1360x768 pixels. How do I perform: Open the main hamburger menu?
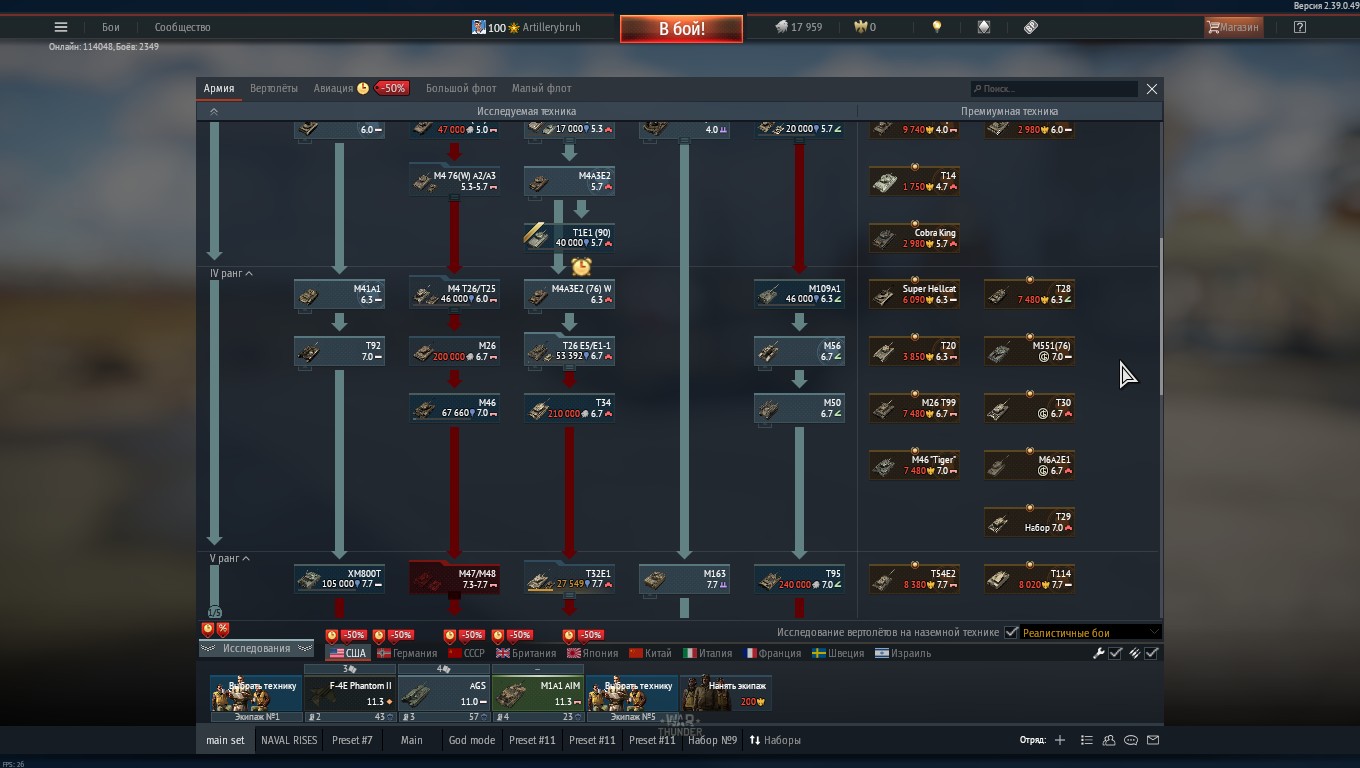(61, 27)
